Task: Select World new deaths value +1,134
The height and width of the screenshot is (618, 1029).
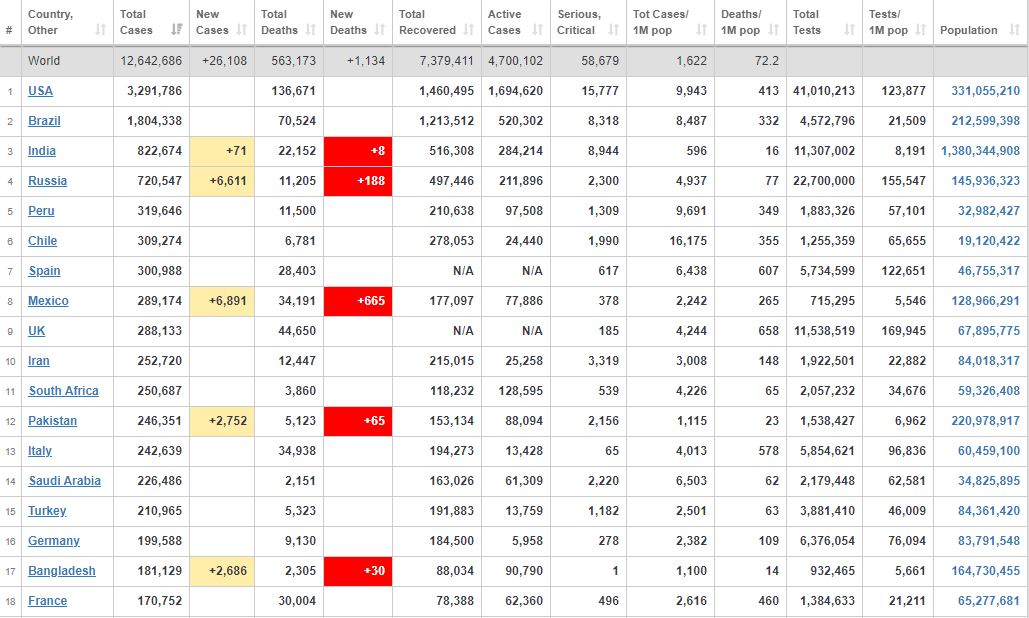Action: (x=366, y=61)
